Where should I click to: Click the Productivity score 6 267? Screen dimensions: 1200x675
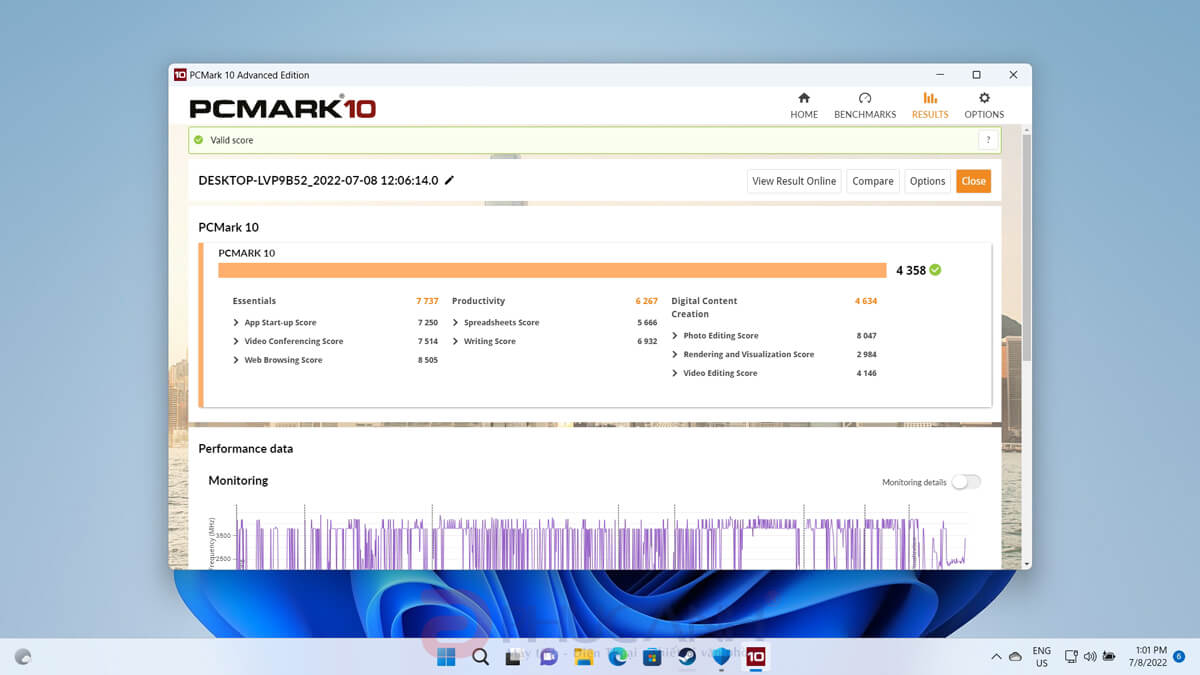coord(646,301)
